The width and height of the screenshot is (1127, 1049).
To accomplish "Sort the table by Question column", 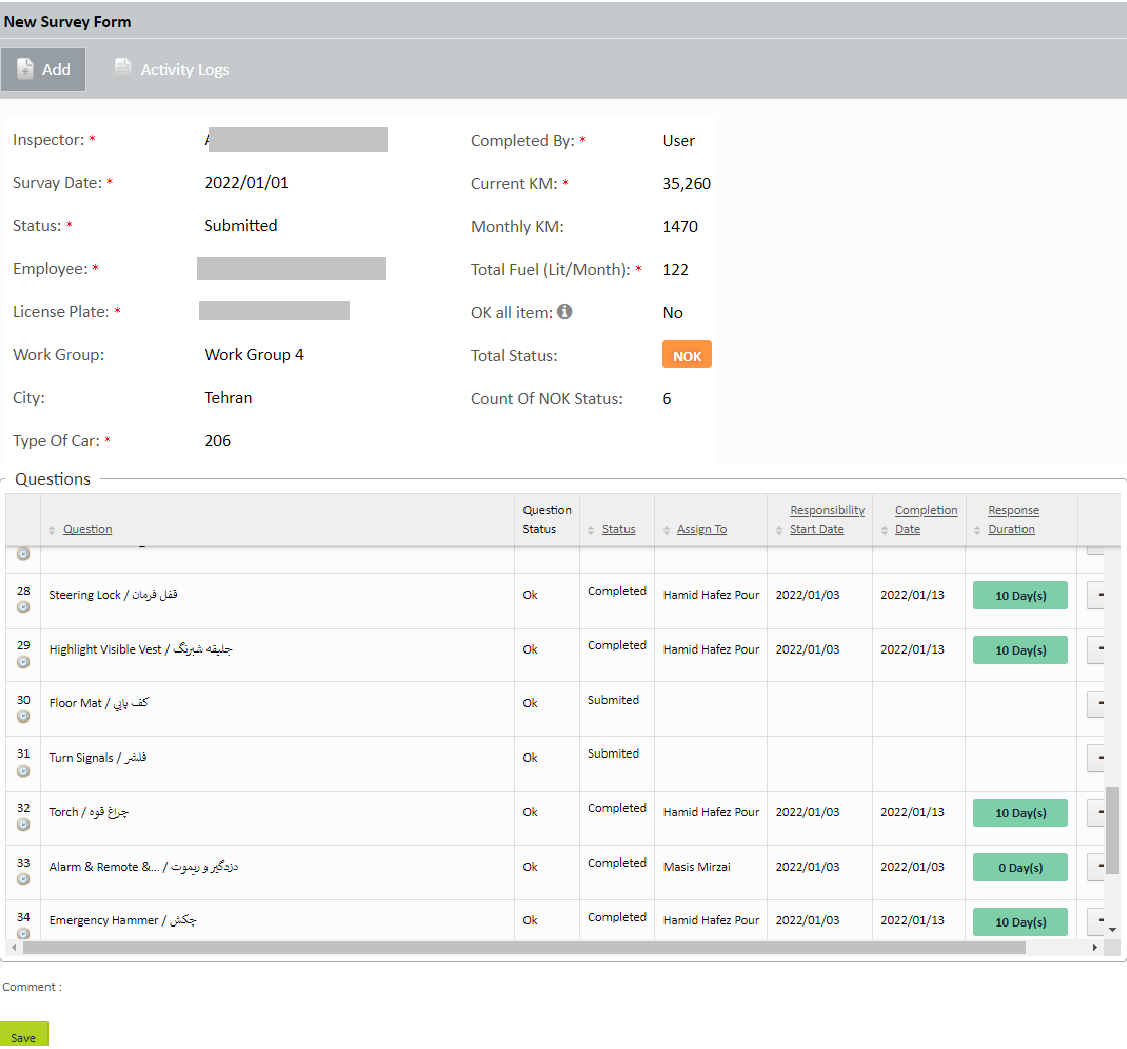I will (x=87, y=529).
